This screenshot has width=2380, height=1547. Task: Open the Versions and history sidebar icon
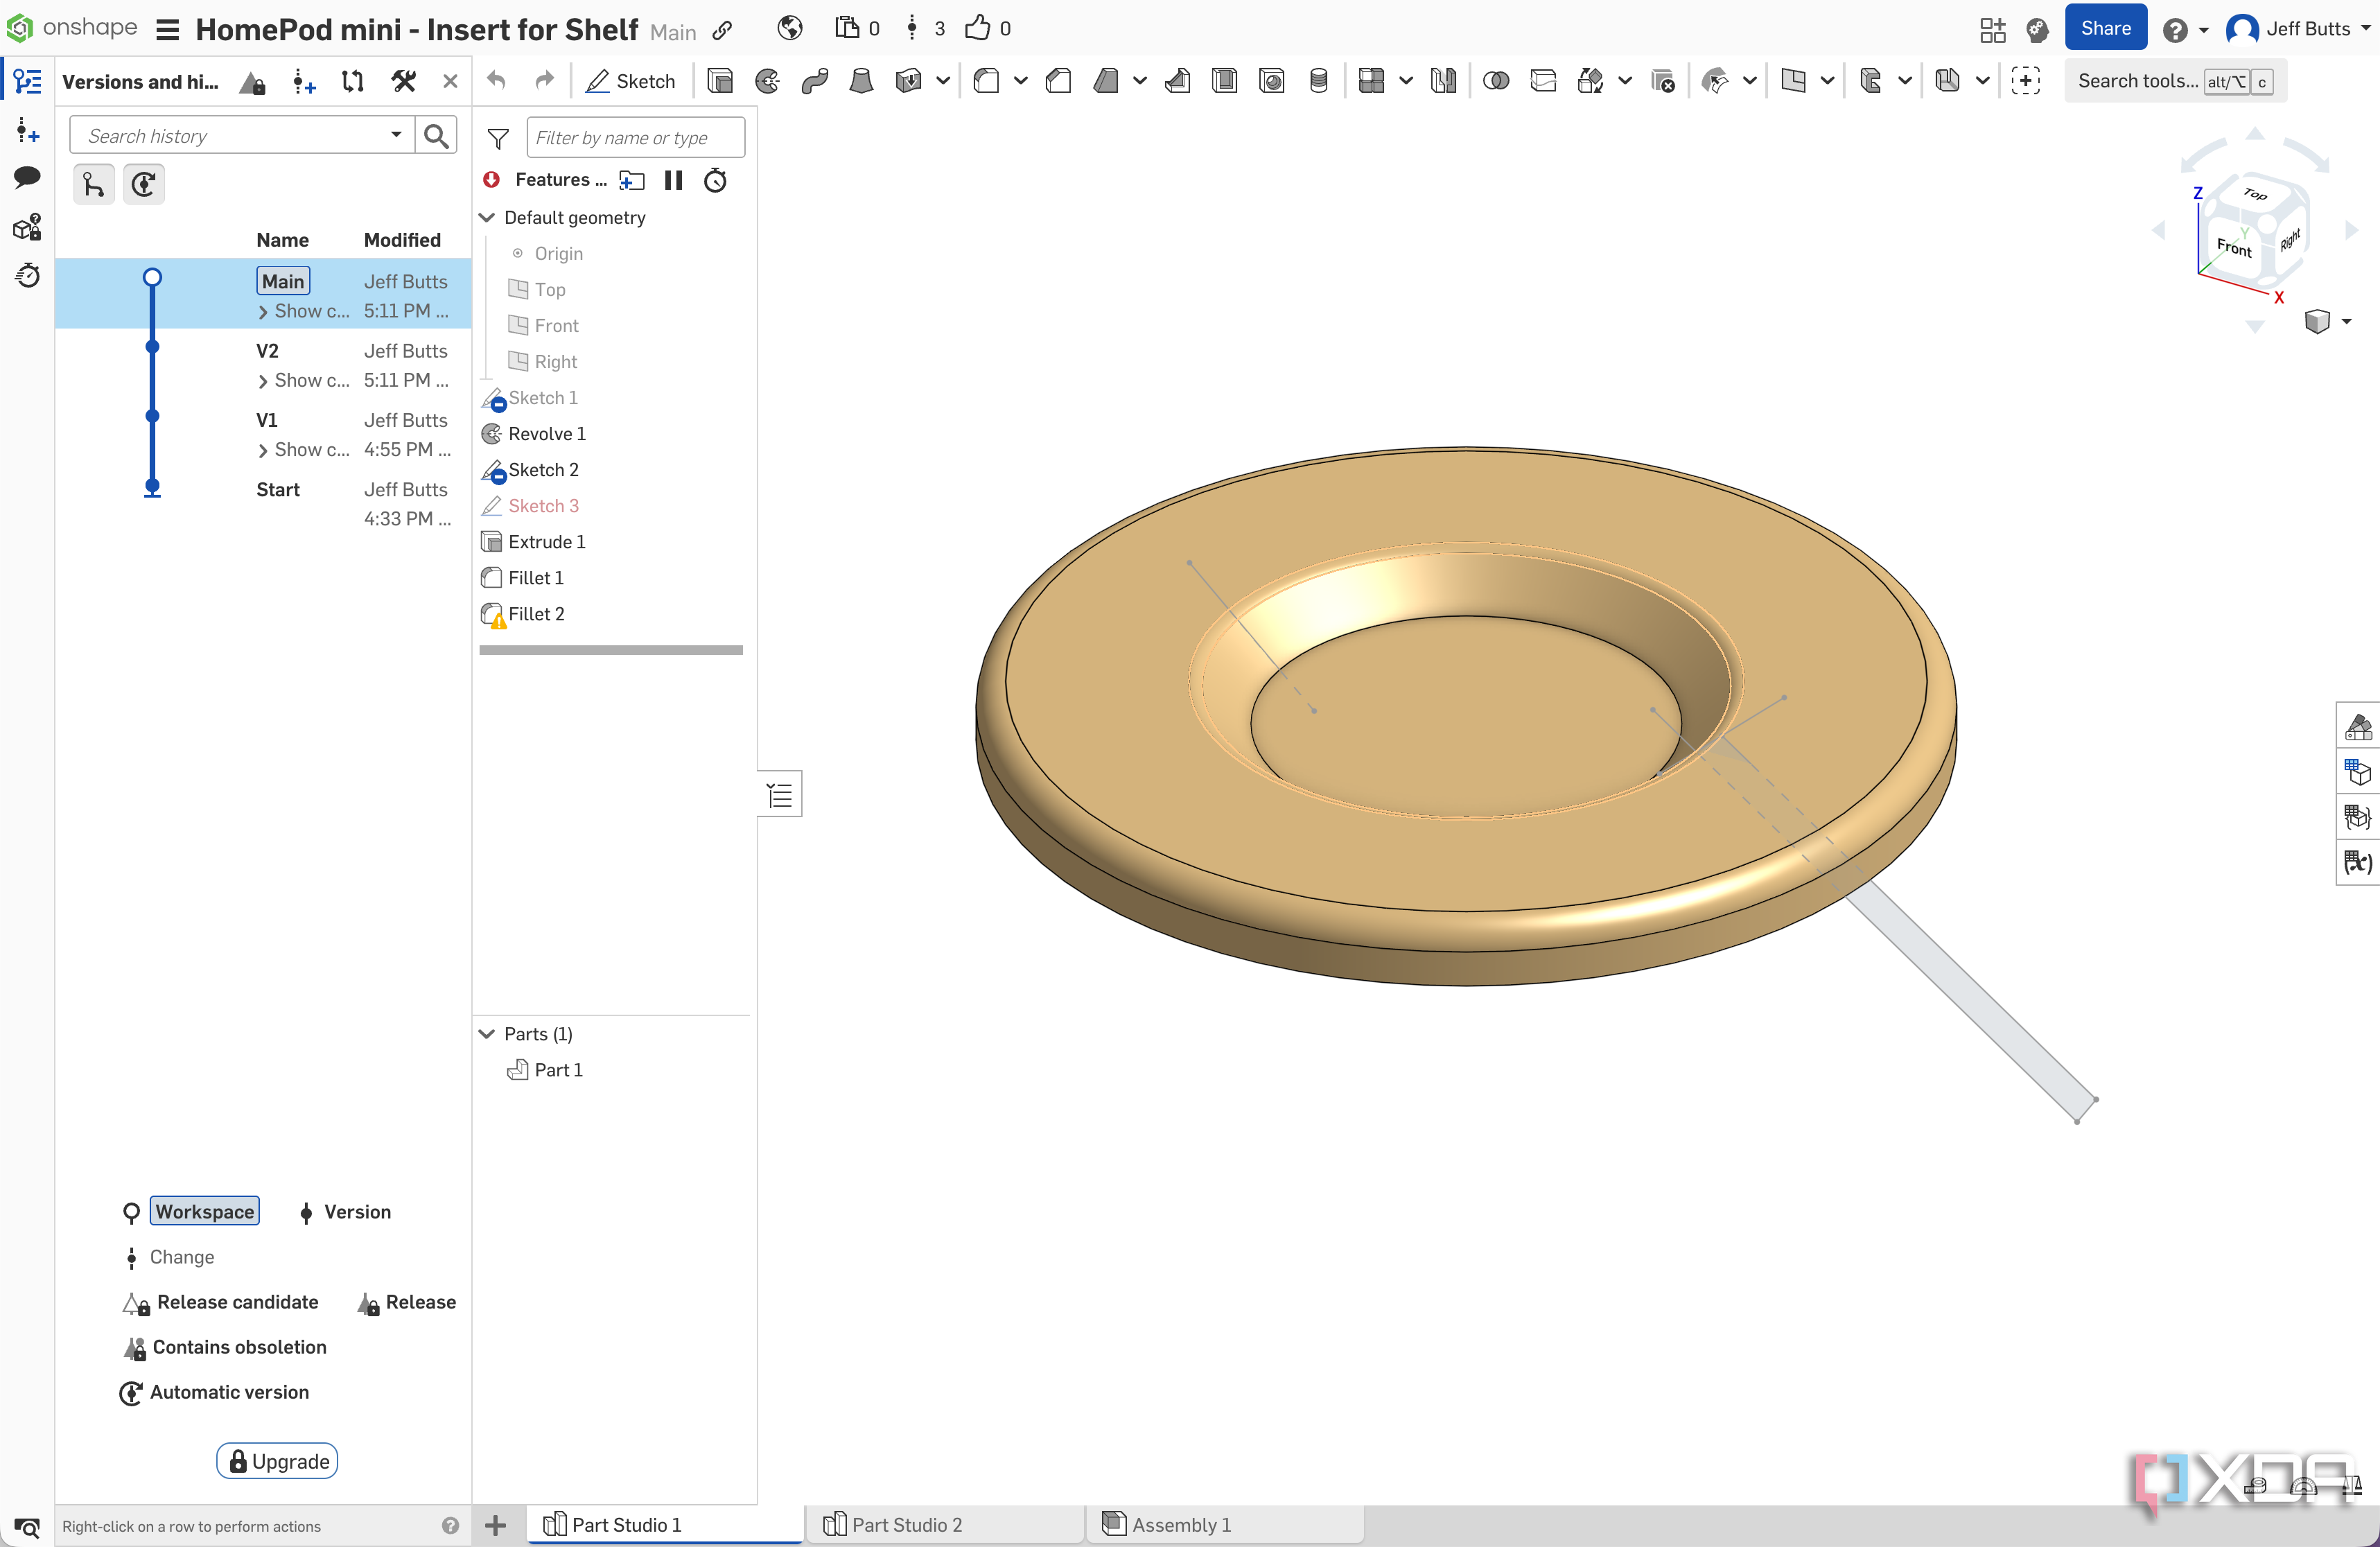pyautogui.click(x=27, y=81)
